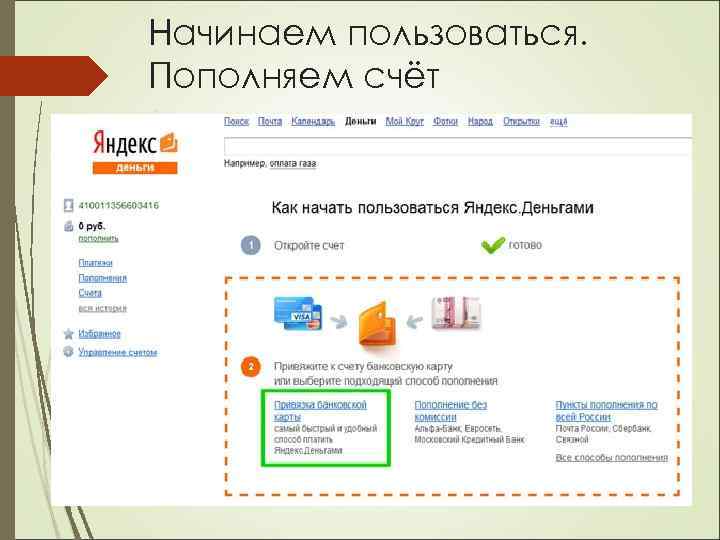
Task: Open Фотки in top navigation
Action: (445, 121)
